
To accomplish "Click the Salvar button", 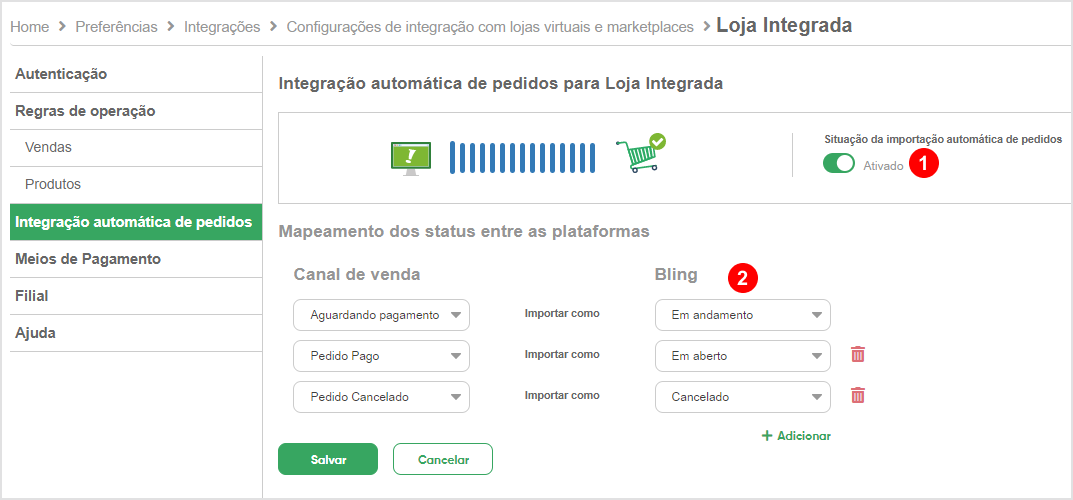I will tap(328, 459).
